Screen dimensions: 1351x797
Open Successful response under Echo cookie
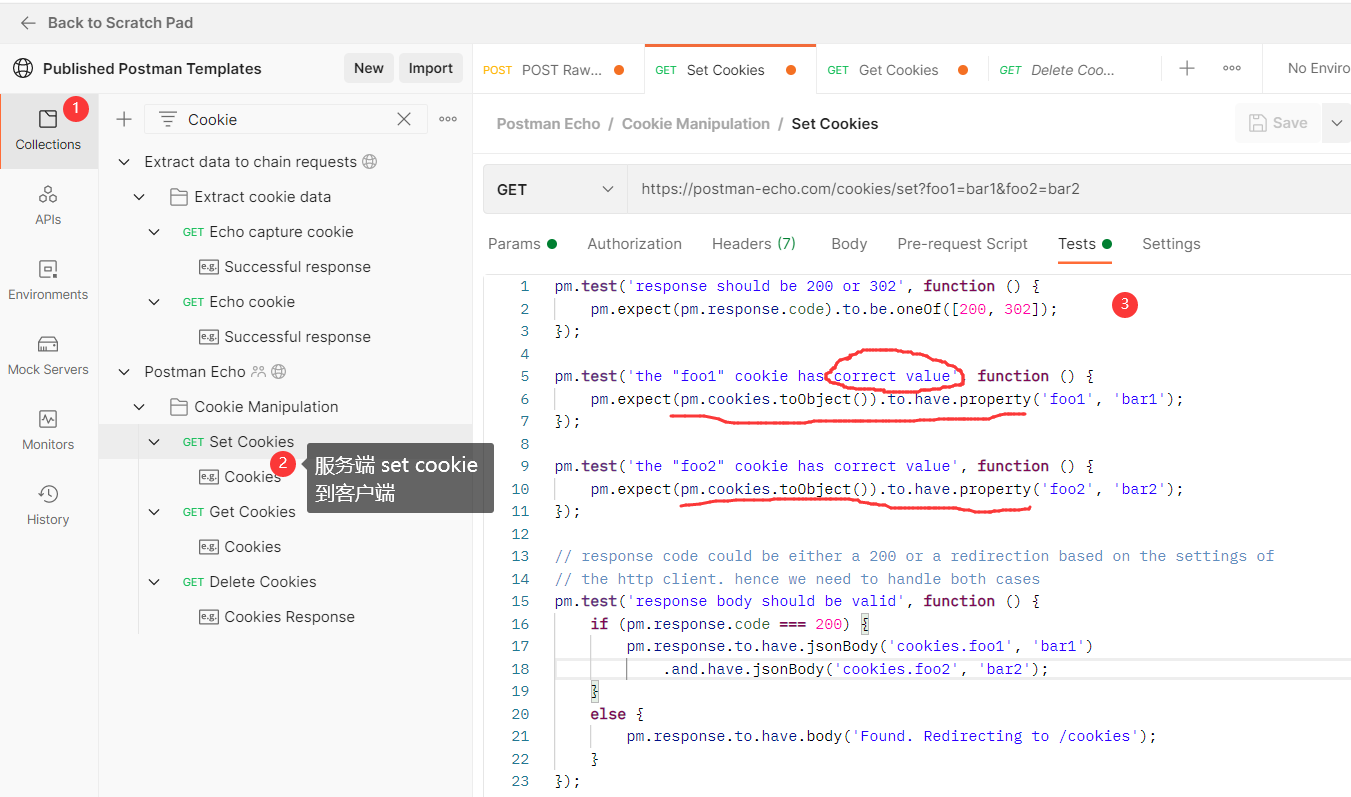pyautogui.click(x=297, y=337)
